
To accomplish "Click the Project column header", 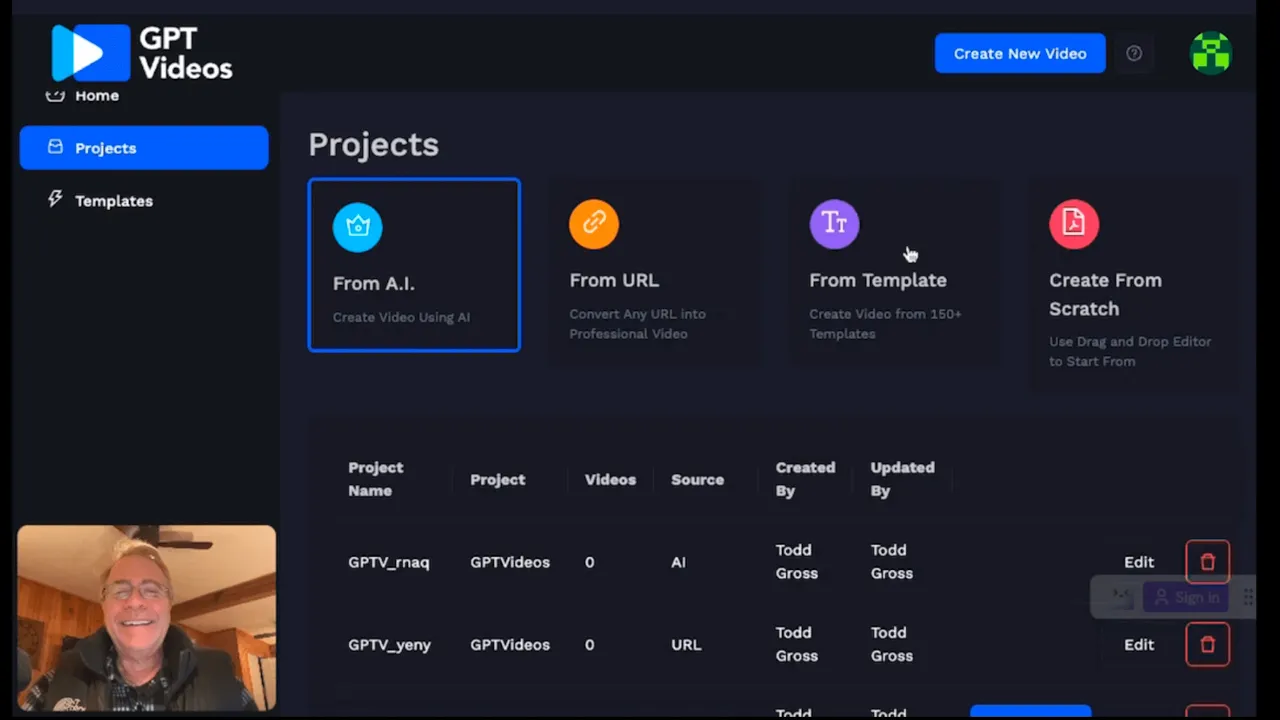I will point(497,480).
